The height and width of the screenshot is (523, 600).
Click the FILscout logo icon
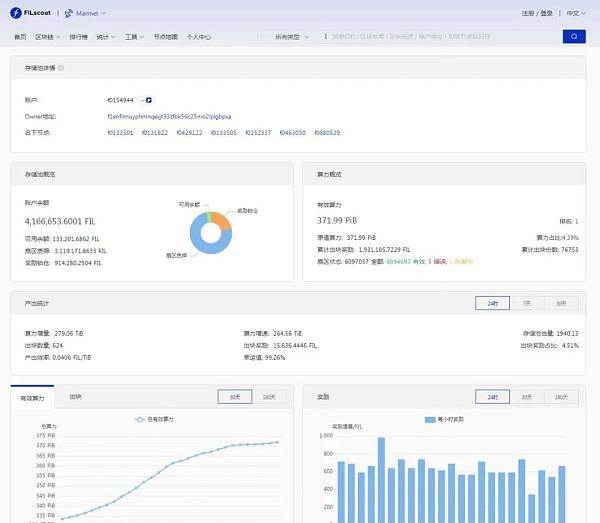[x=16, y=13]
